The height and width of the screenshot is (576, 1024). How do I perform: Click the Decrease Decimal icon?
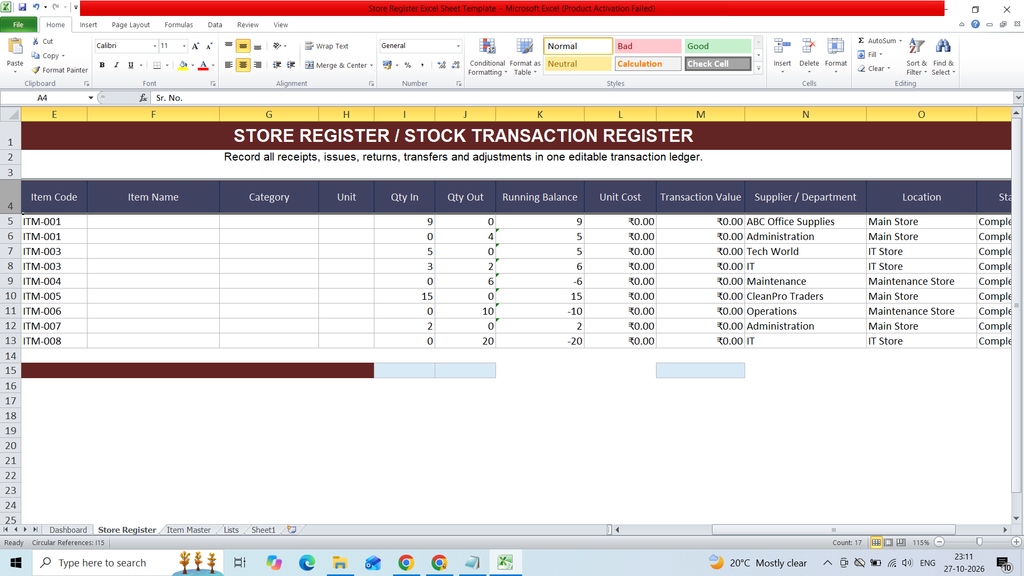[455, 65]
